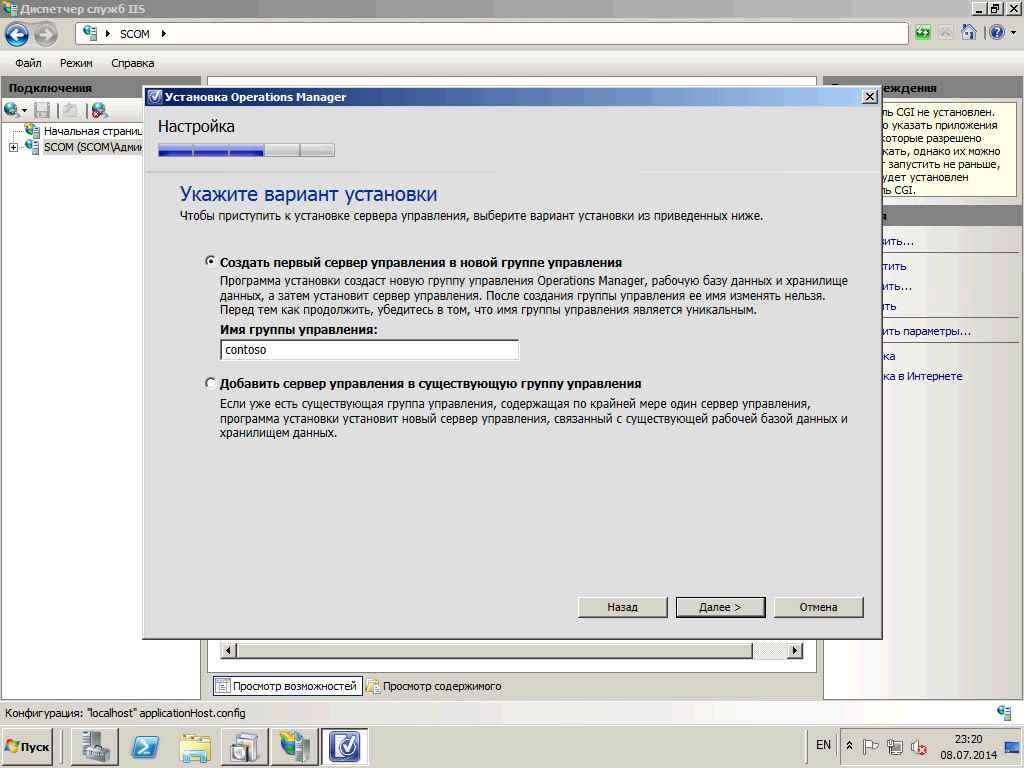Select the SCOM server tree node

click(x=92, y=147)
